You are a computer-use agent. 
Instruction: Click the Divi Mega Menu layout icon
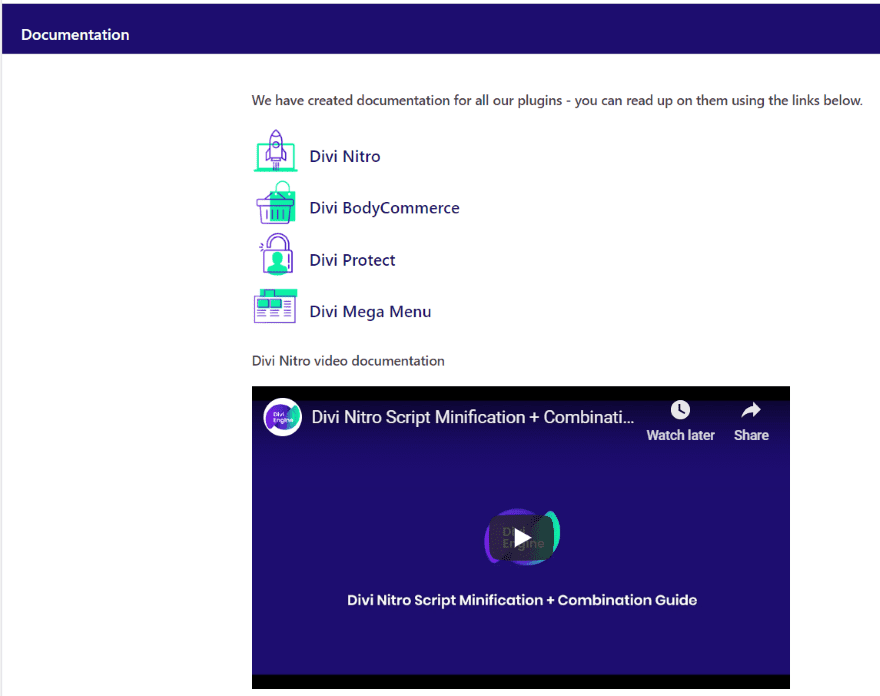pos(275,306)
